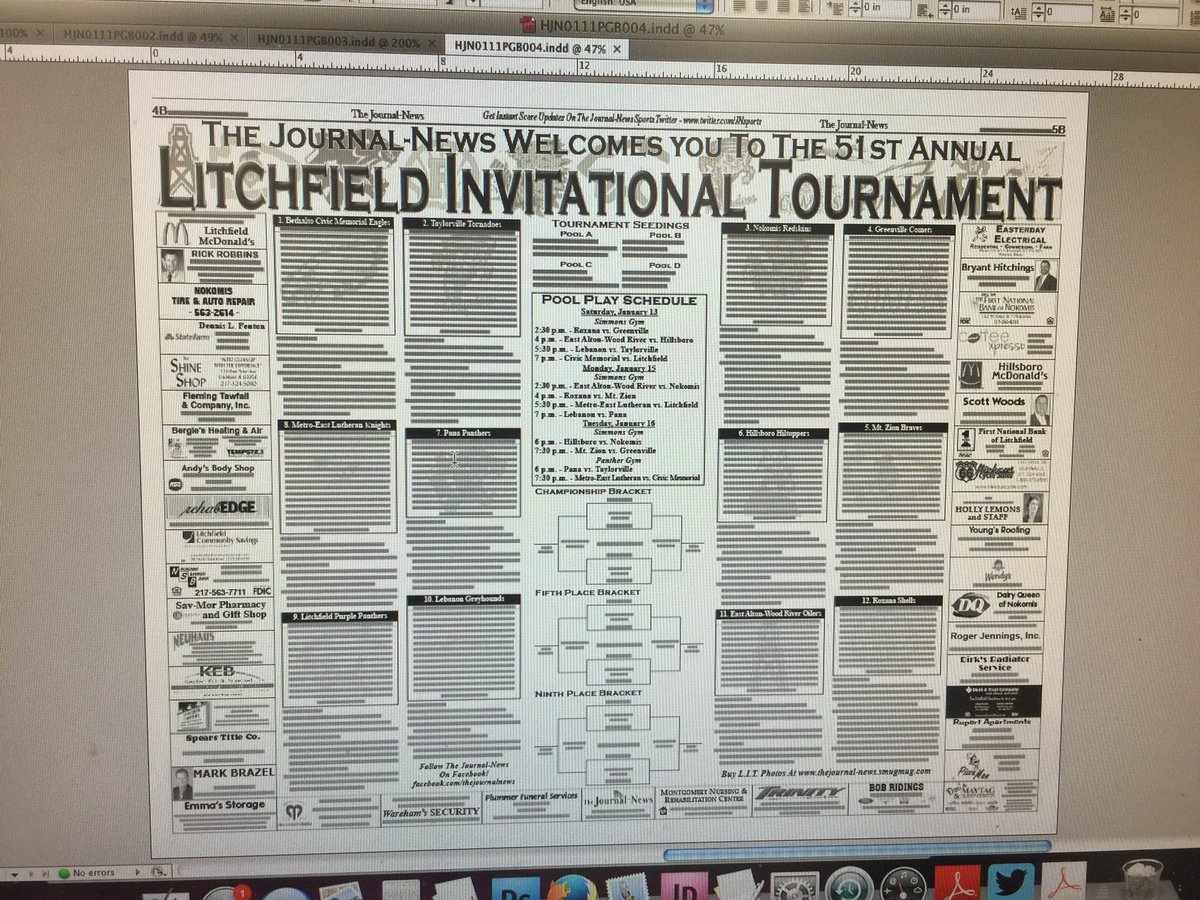This screenshot has width=1200, height=900.
Task: Click the right indent '0 in' field
Action: click(x=976, y=10)
